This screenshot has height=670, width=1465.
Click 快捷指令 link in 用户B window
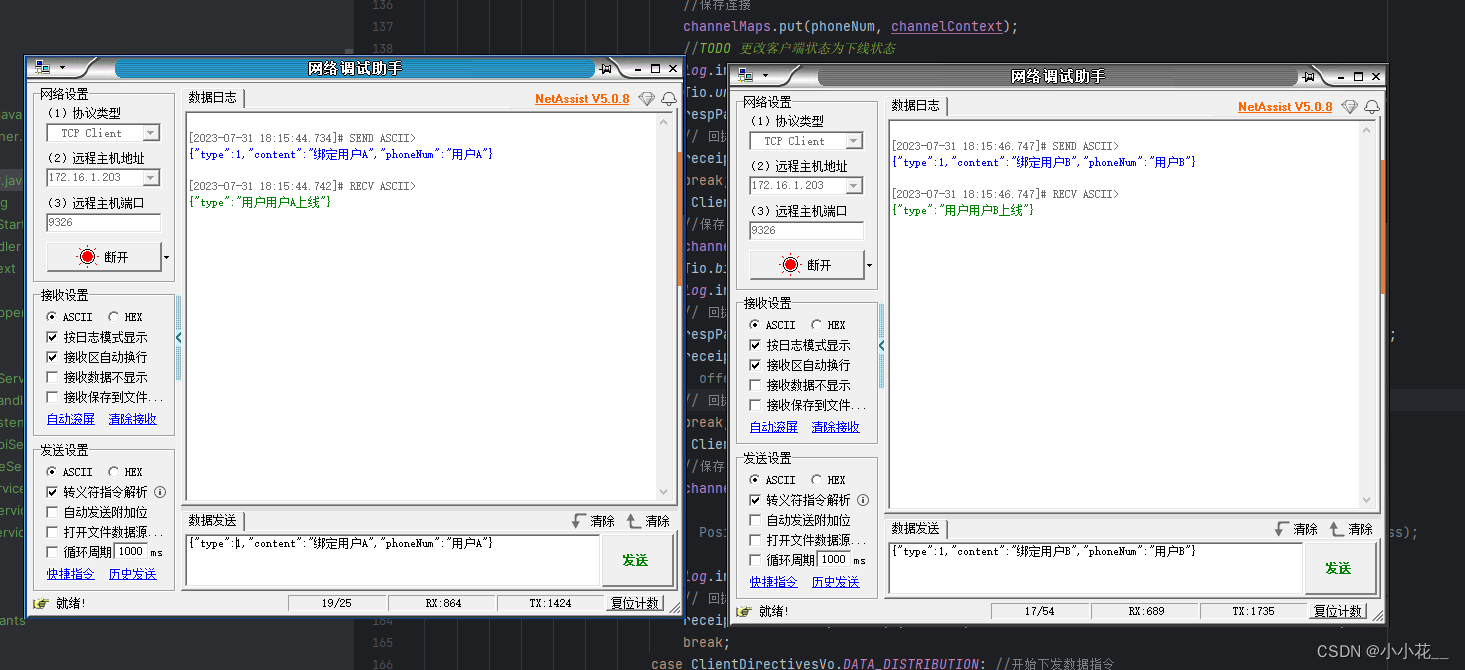coord(774,582)
